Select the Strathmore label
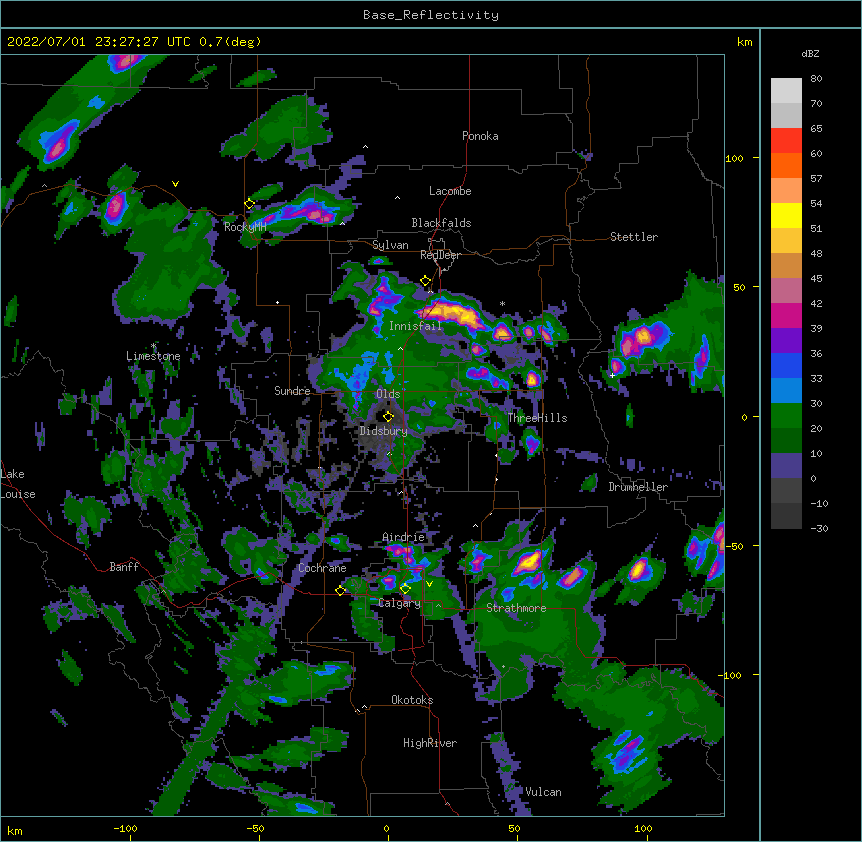The image size is (862, 842). (516, 608)
